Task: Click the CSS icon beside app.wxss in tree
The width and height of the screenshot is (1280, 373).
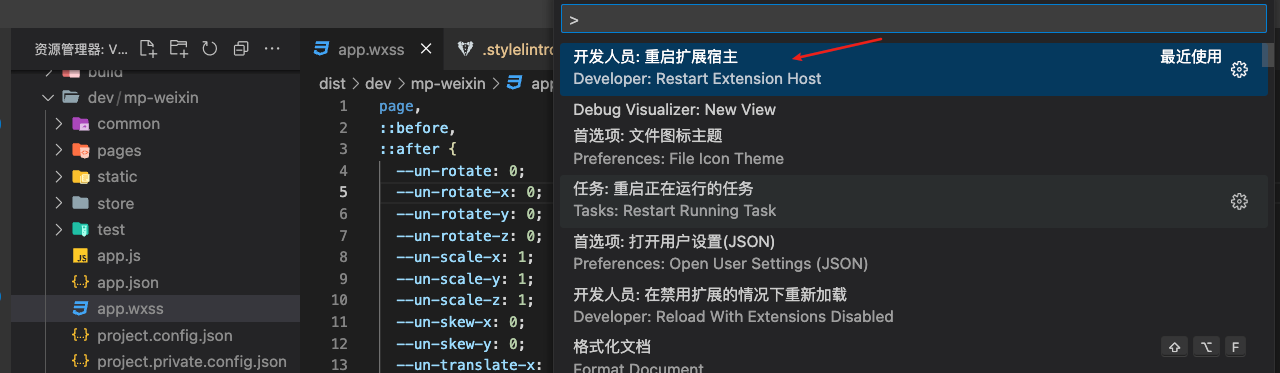Action: point(81,308)
